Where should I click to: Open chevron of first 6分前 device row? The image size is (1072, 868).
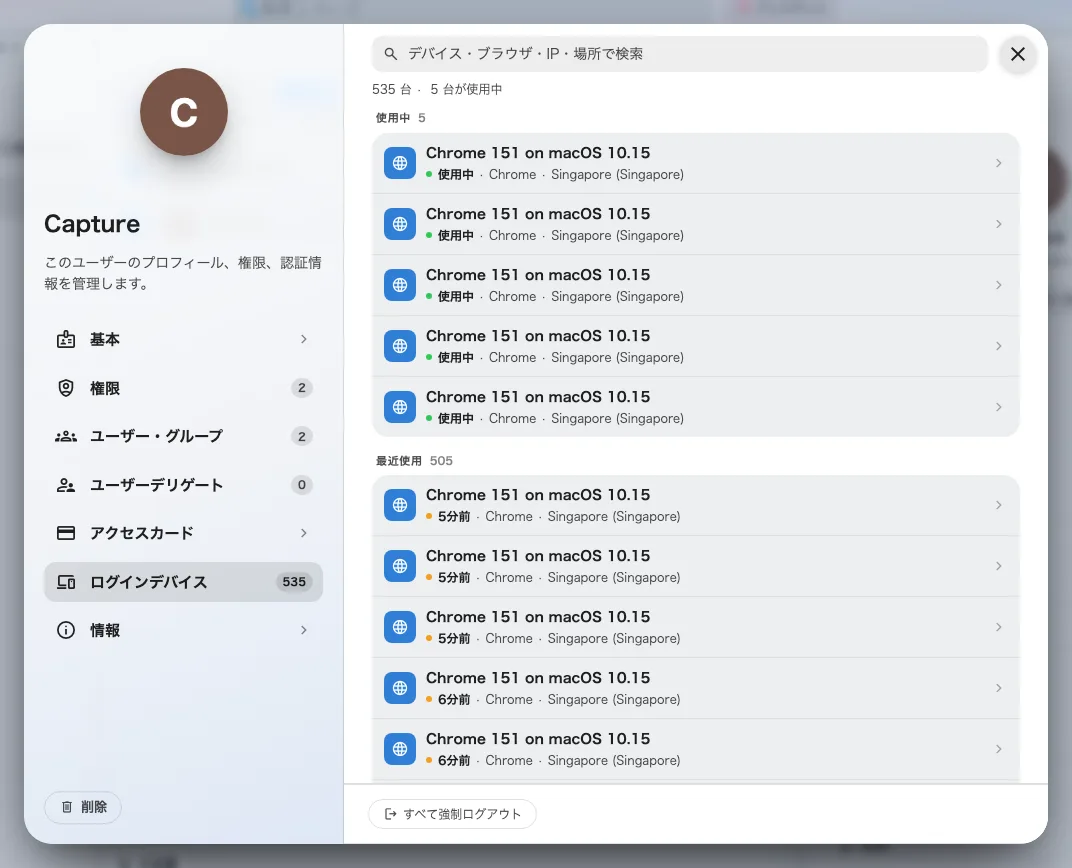coord(998,688)
